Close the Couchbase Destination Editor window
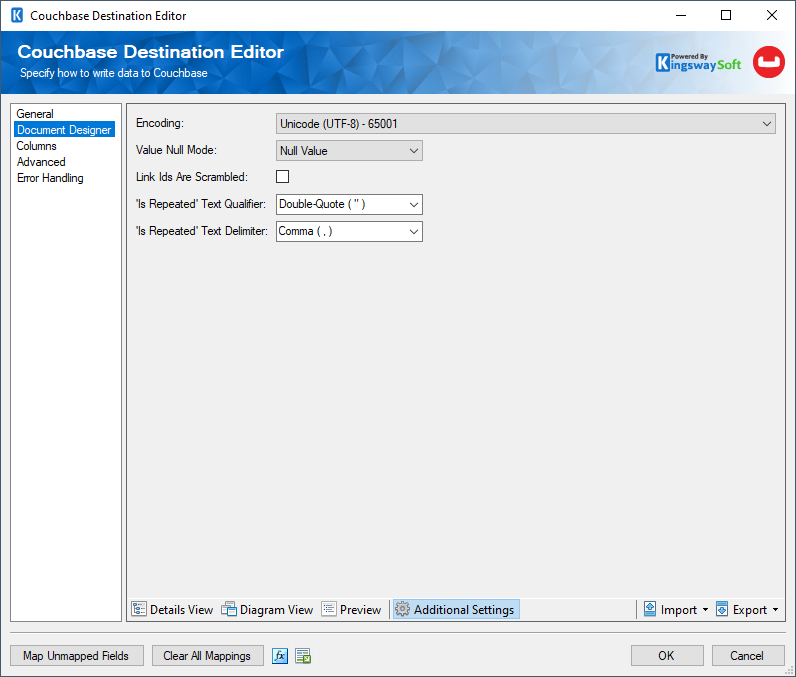The width and height of the screenshot is (796, 677). (772, 15)
